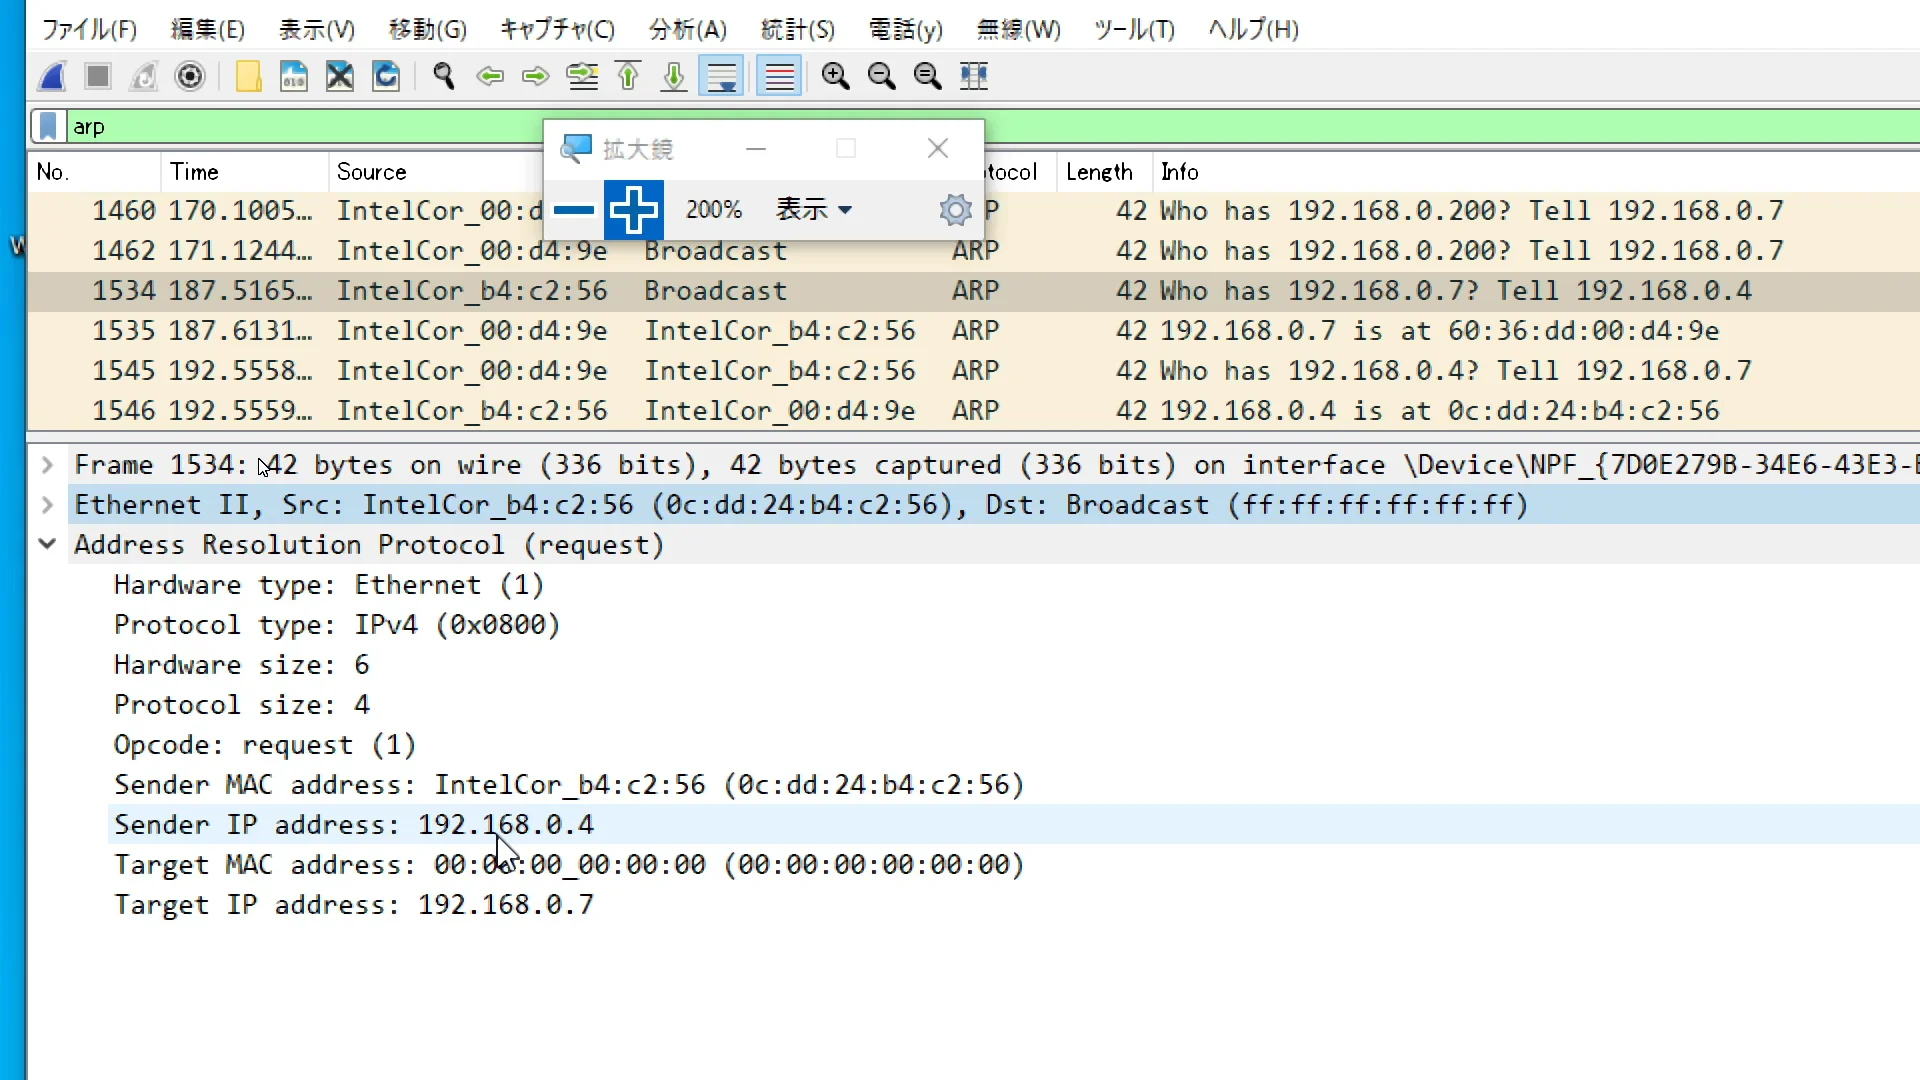Screen dimensions: 1920x1080
Task: Restart the current capture
Action: coord(144,76)
